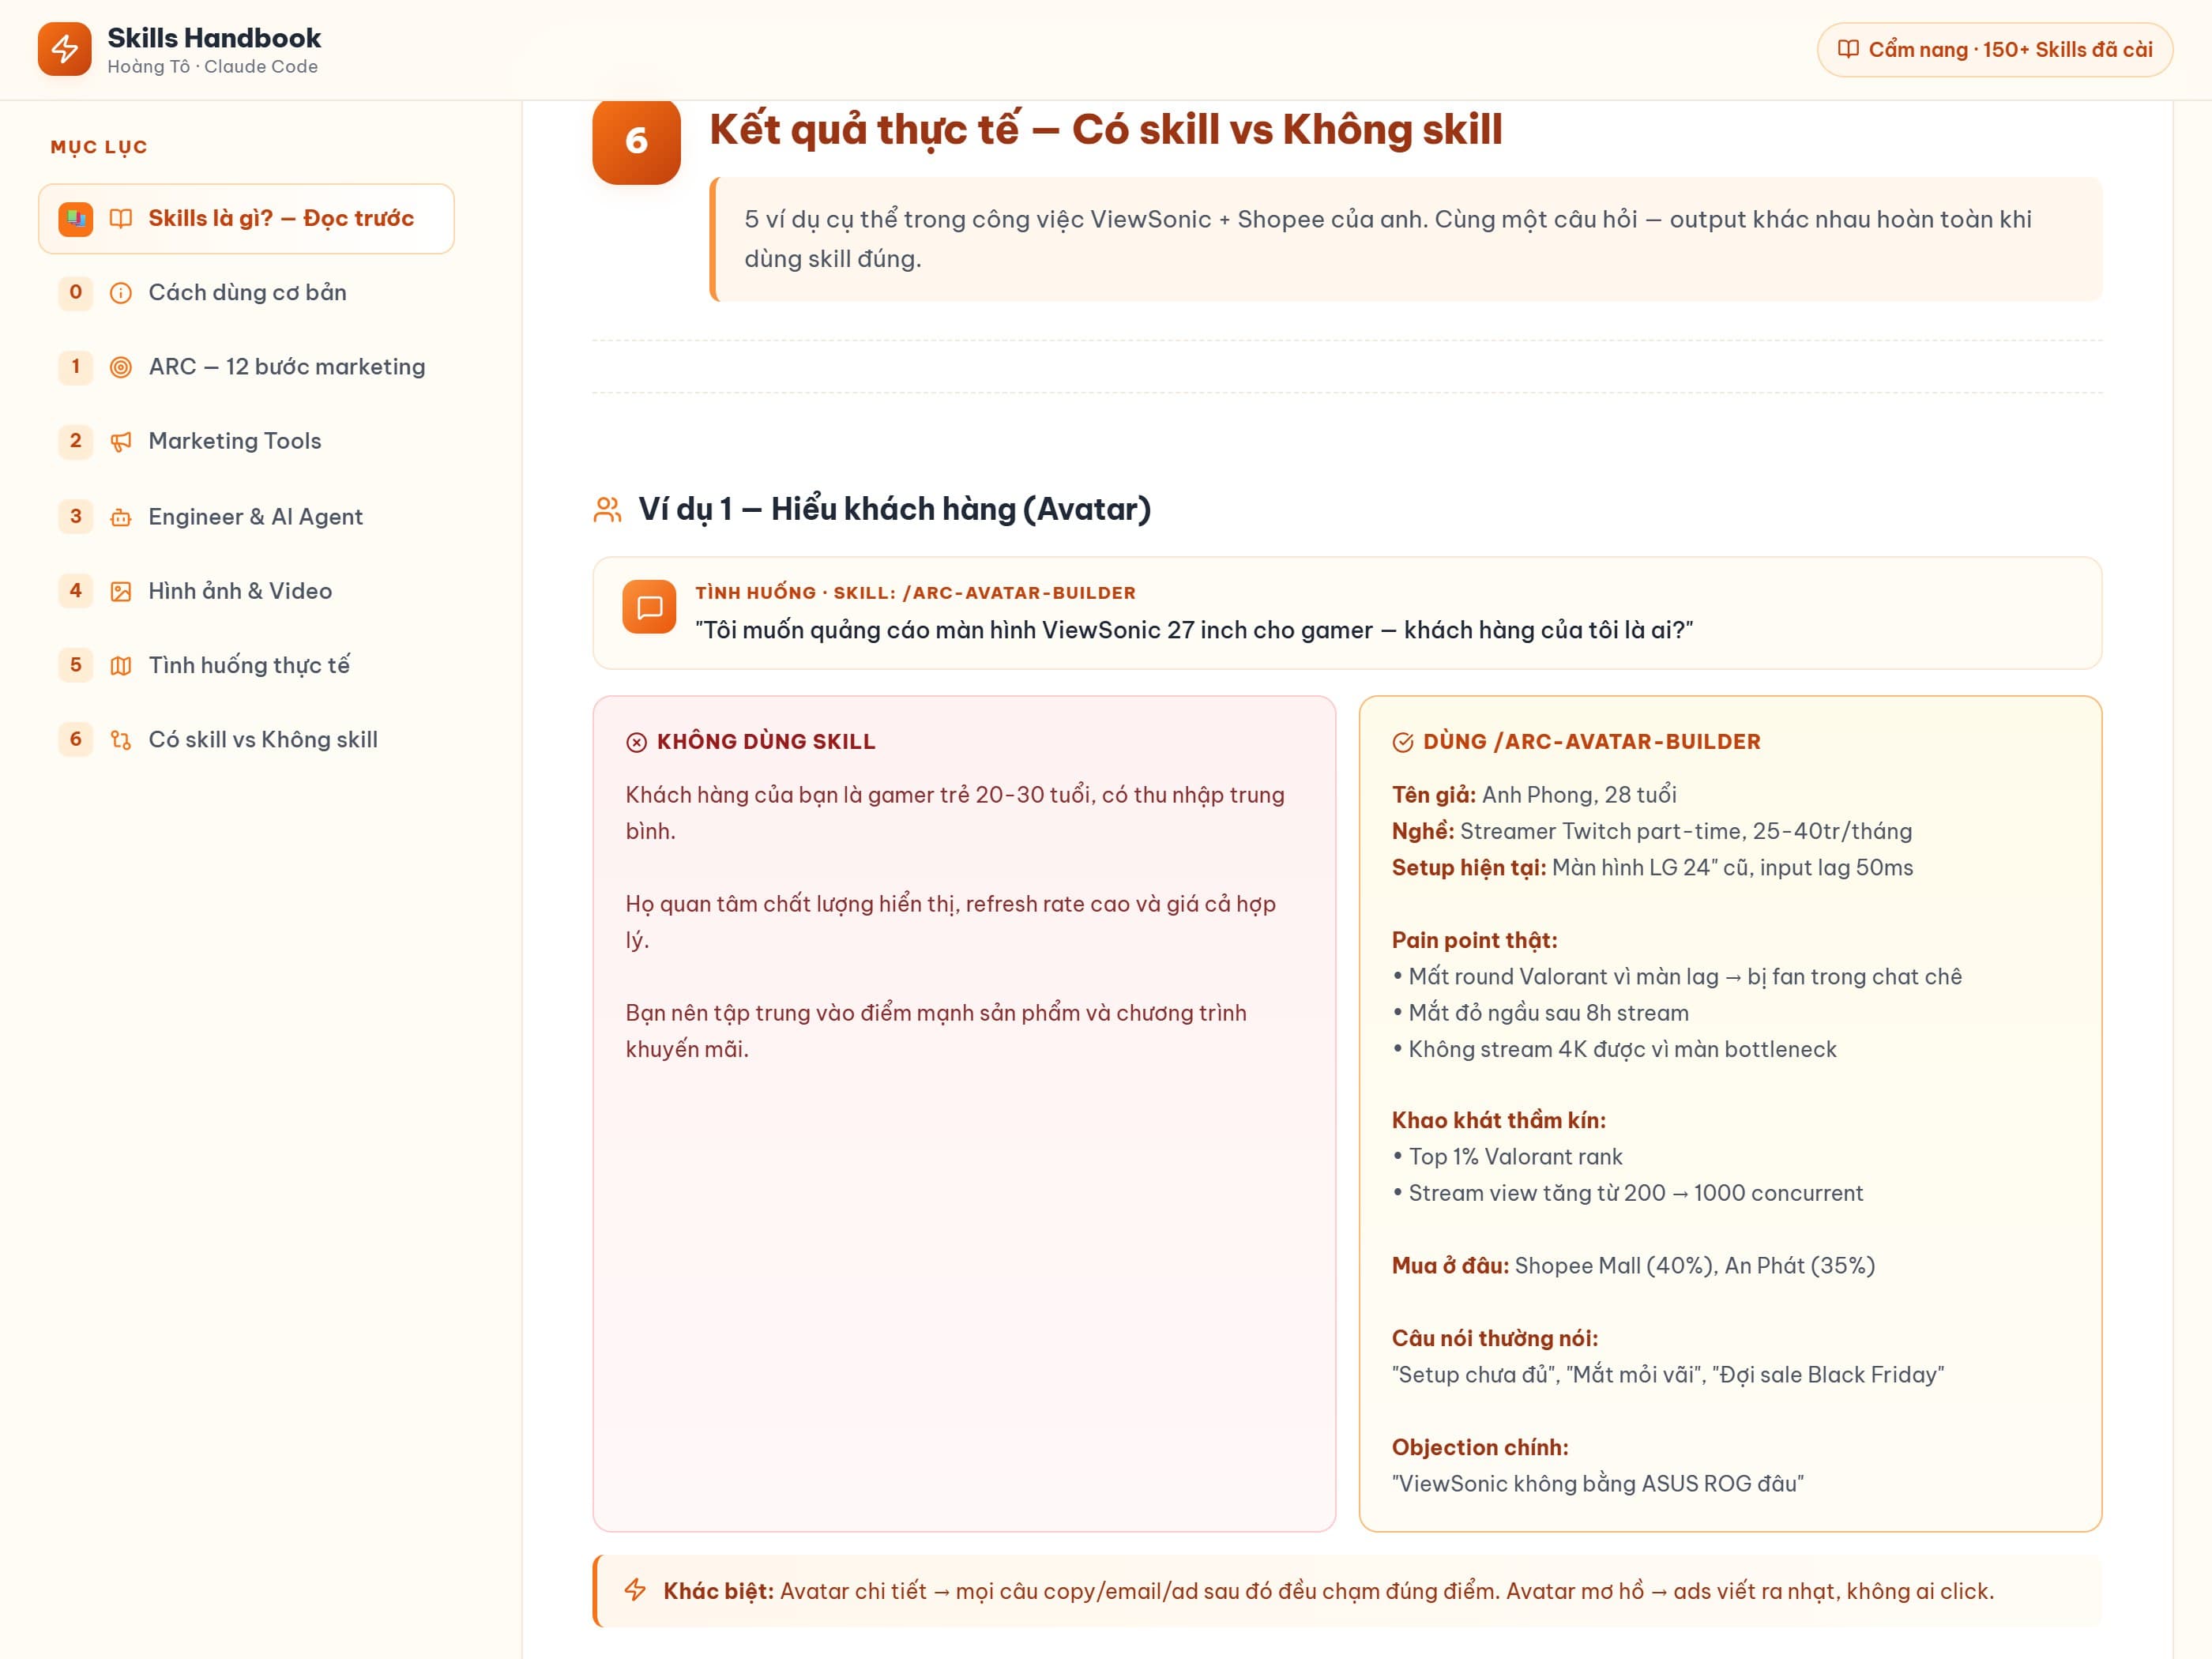
Task: Click Không stream 4K bullet point
Action: [1614, 1050]
